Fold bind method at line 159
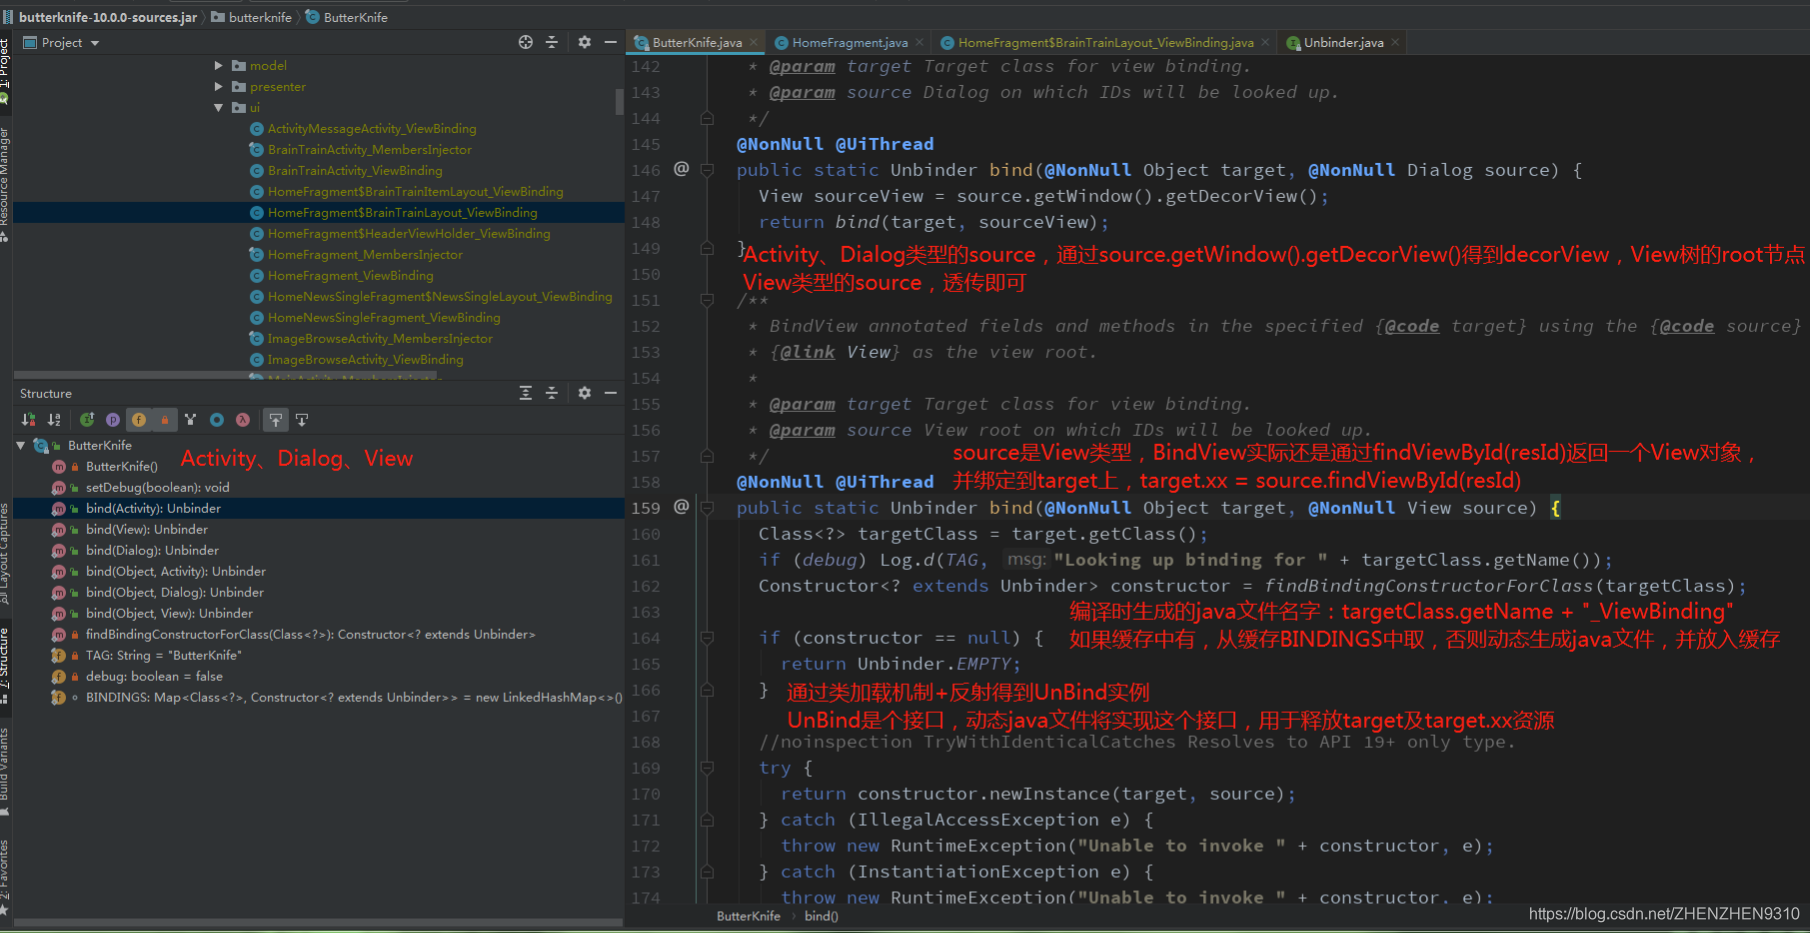This screenshot has height=933, width=1810. (707, 508)
